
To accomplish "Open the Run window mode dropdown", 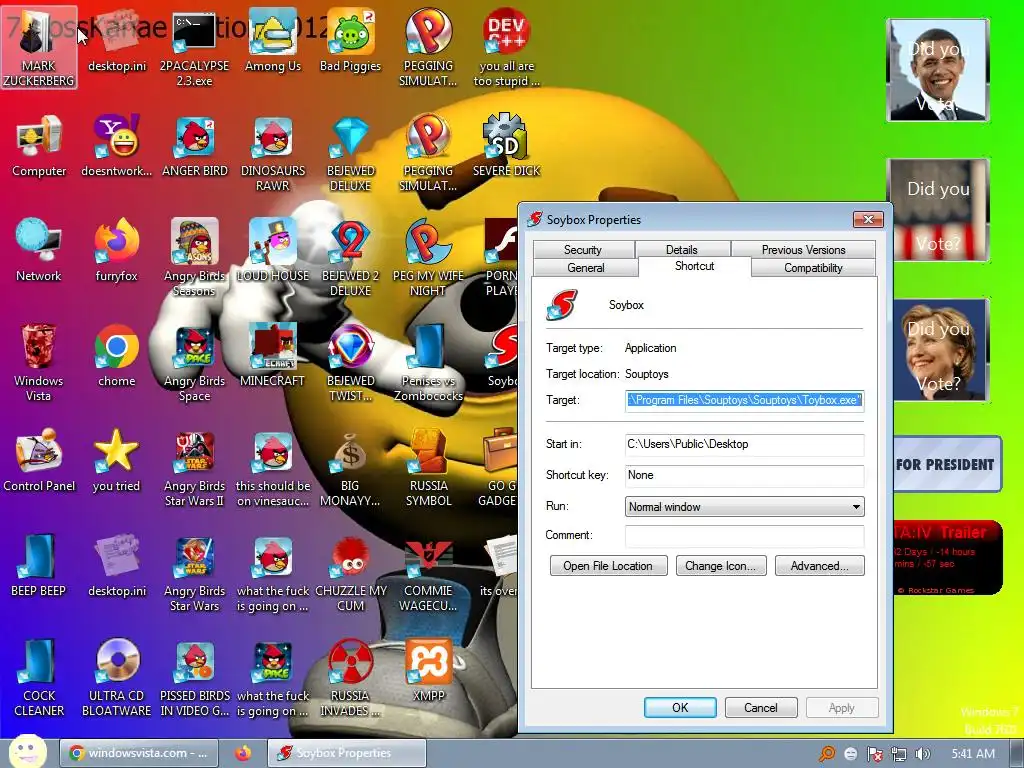I will point(744,507).
